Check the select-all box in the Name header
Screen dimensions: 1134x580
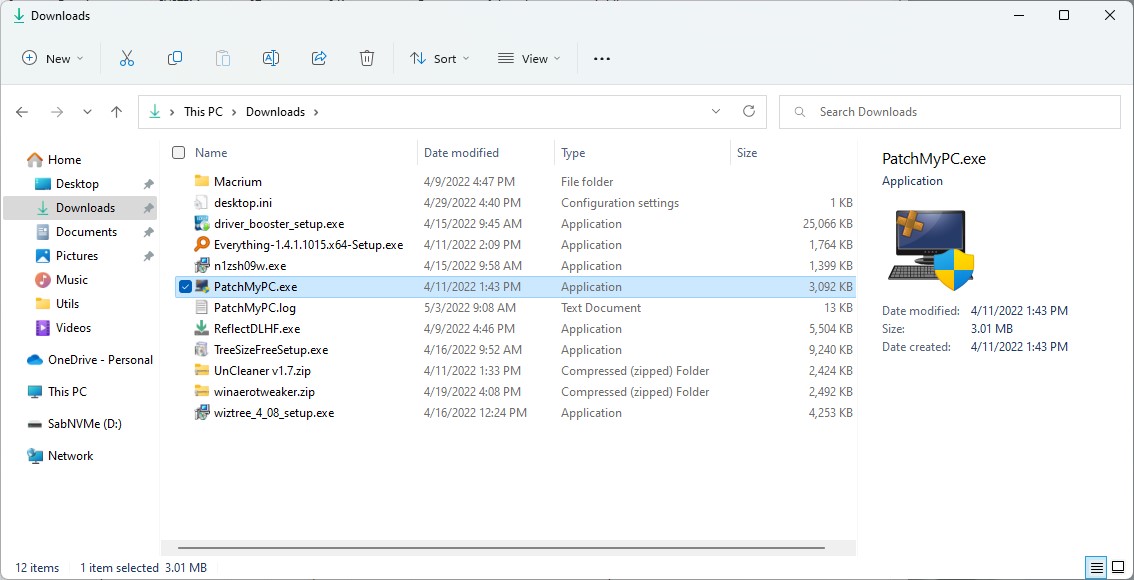[x=177, y=152]
